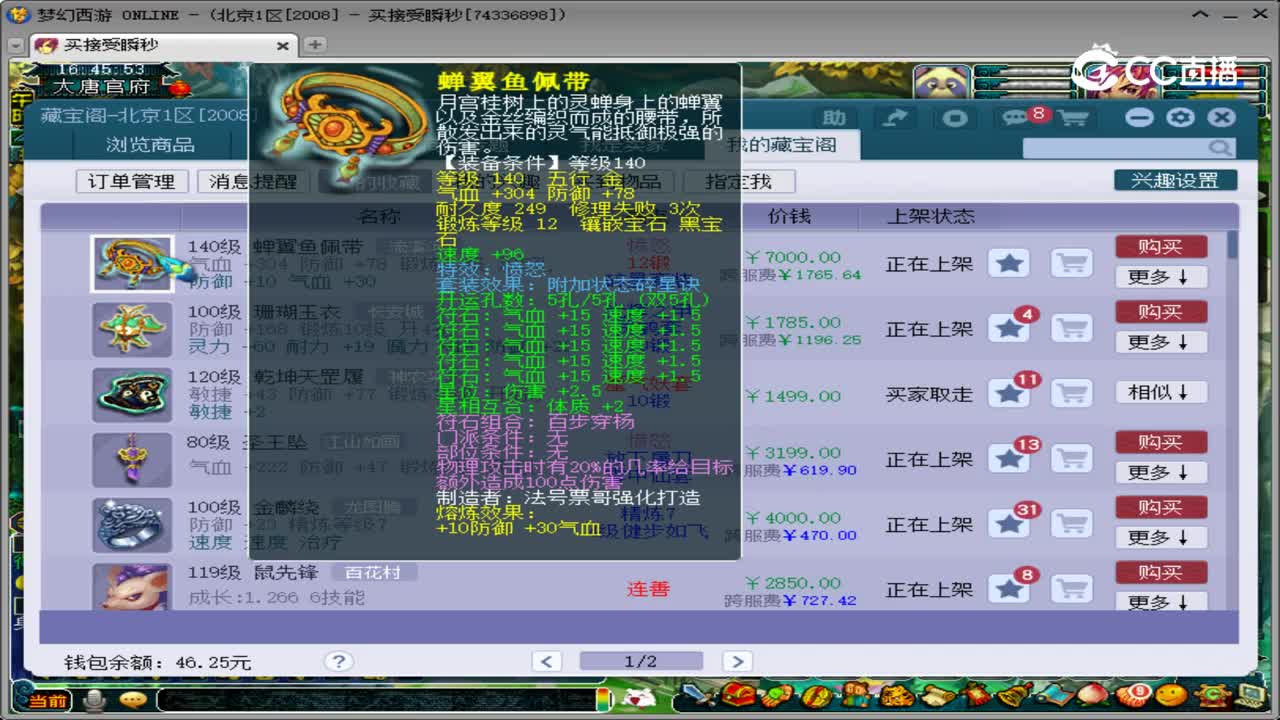Buy 蝉翼鱼佩带 for ¥7000
This screenshot has height=720, width=1280.
1161,247
